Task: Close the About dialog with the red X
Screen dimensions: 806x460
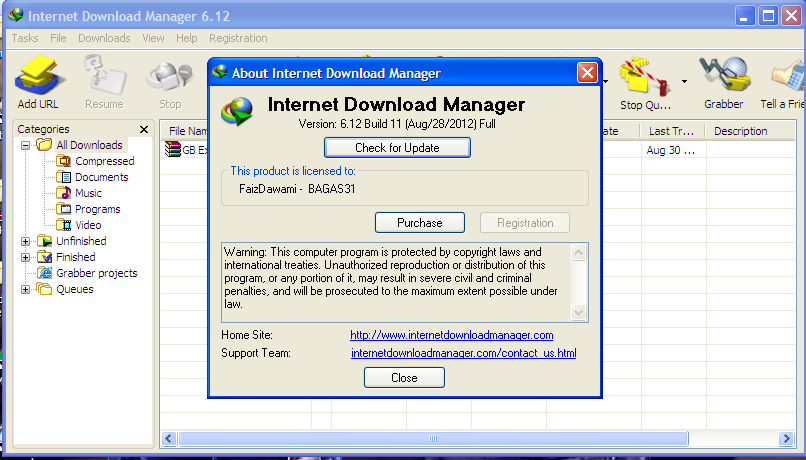Action: point(587,73)
